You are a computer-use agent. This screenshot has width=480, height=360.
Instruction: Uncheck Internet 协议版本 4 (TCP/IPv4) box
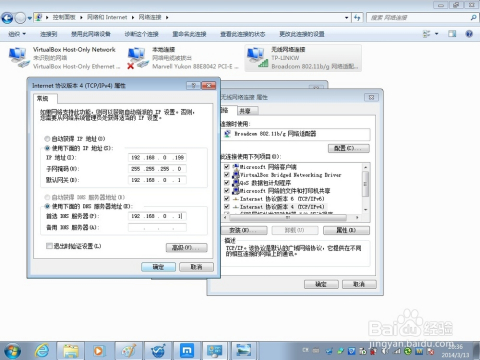pos(227,207)
